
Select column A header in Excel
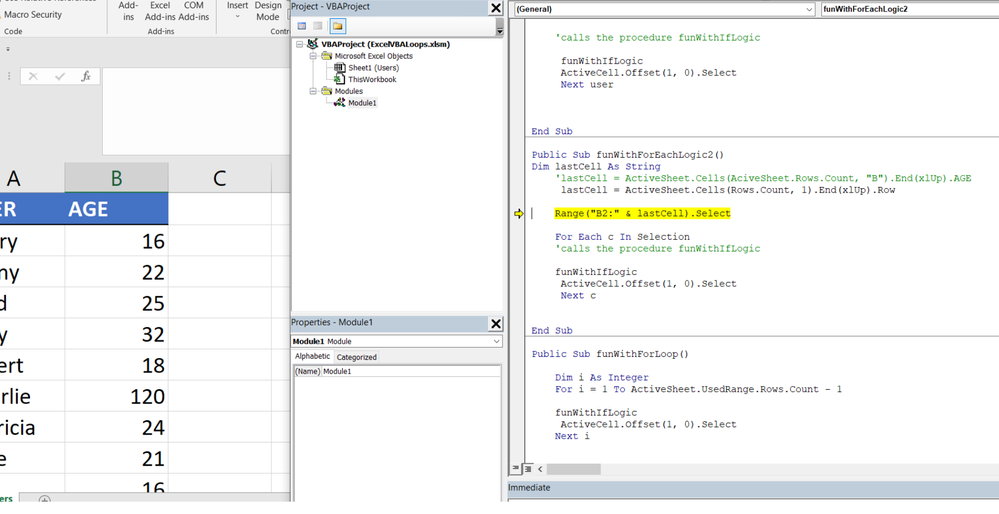pyautogui.click(x=32, y=178)
